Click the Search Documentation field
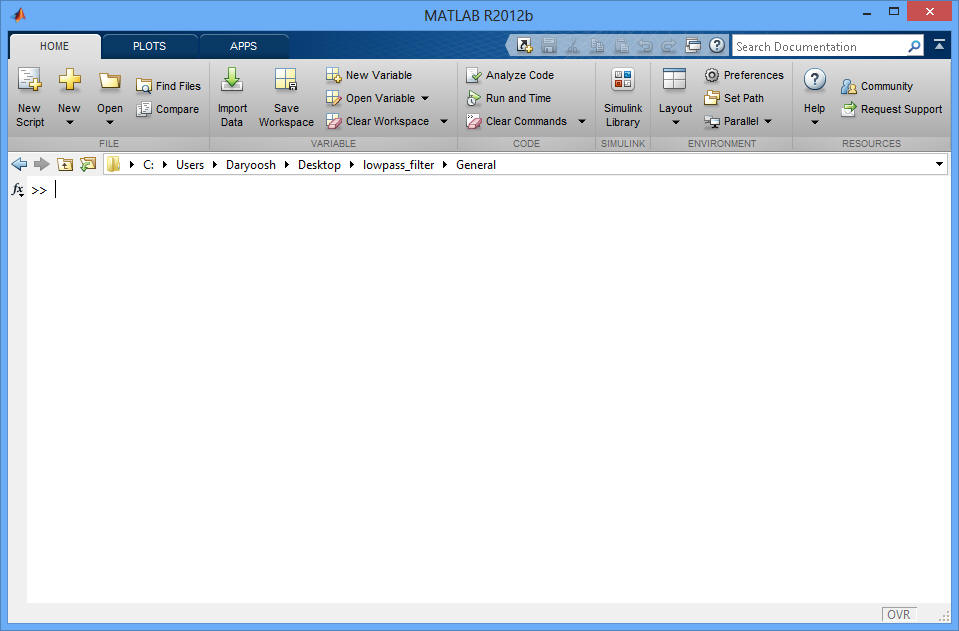 tap(820, 46)
